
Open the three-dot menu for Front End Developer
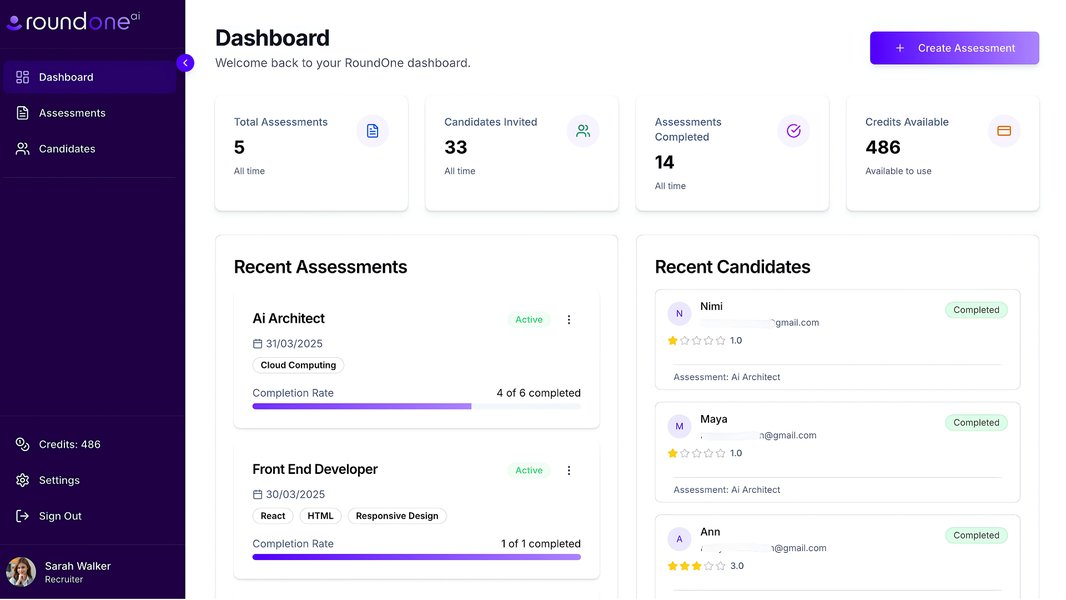tap(569, 470)
